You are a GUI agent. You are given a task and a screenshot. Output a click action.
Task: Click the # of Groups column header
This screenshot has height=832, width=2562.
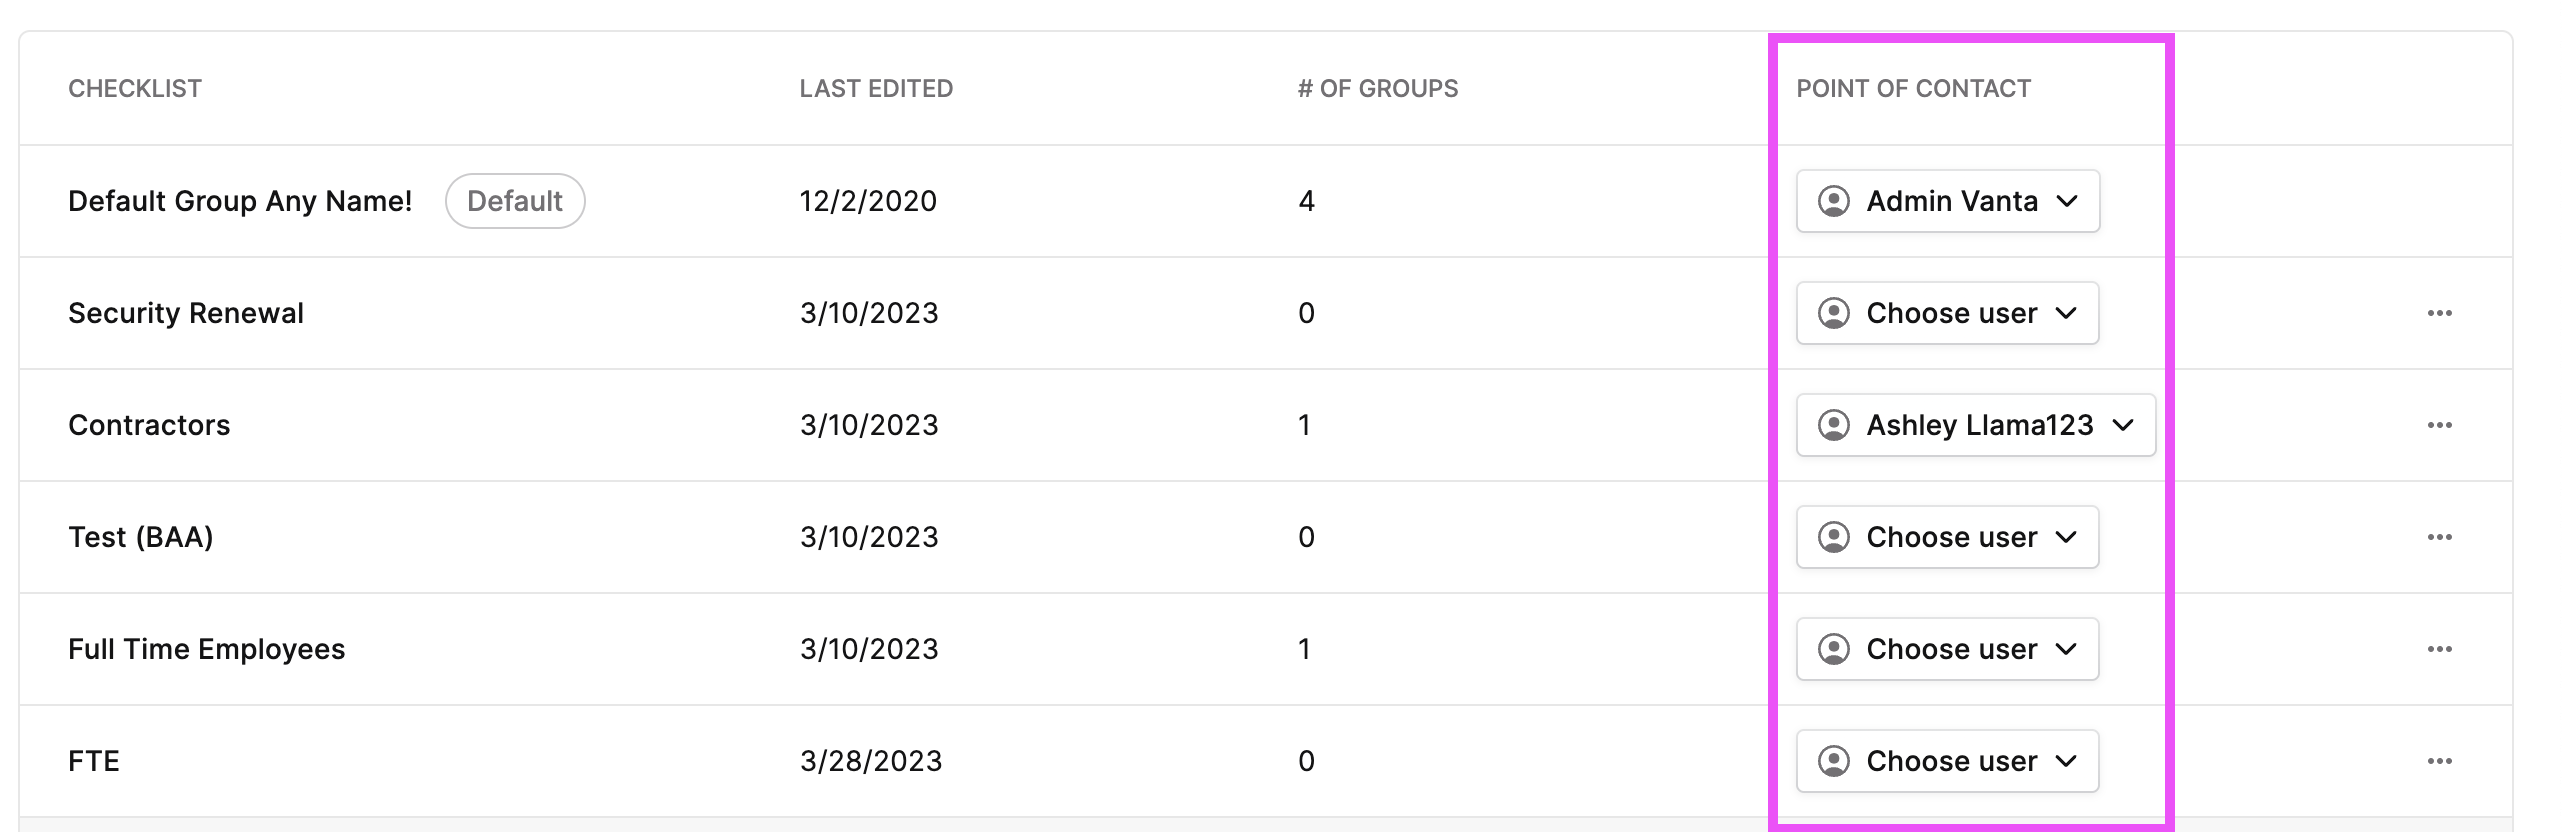click(x=1378, y=88)
